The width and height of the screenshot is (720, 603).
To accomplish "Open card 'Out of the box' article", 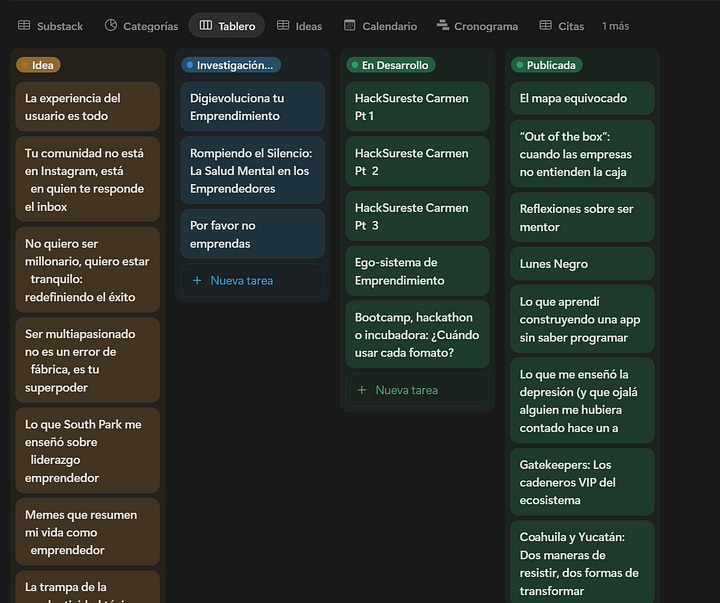I will coord(582,154).
